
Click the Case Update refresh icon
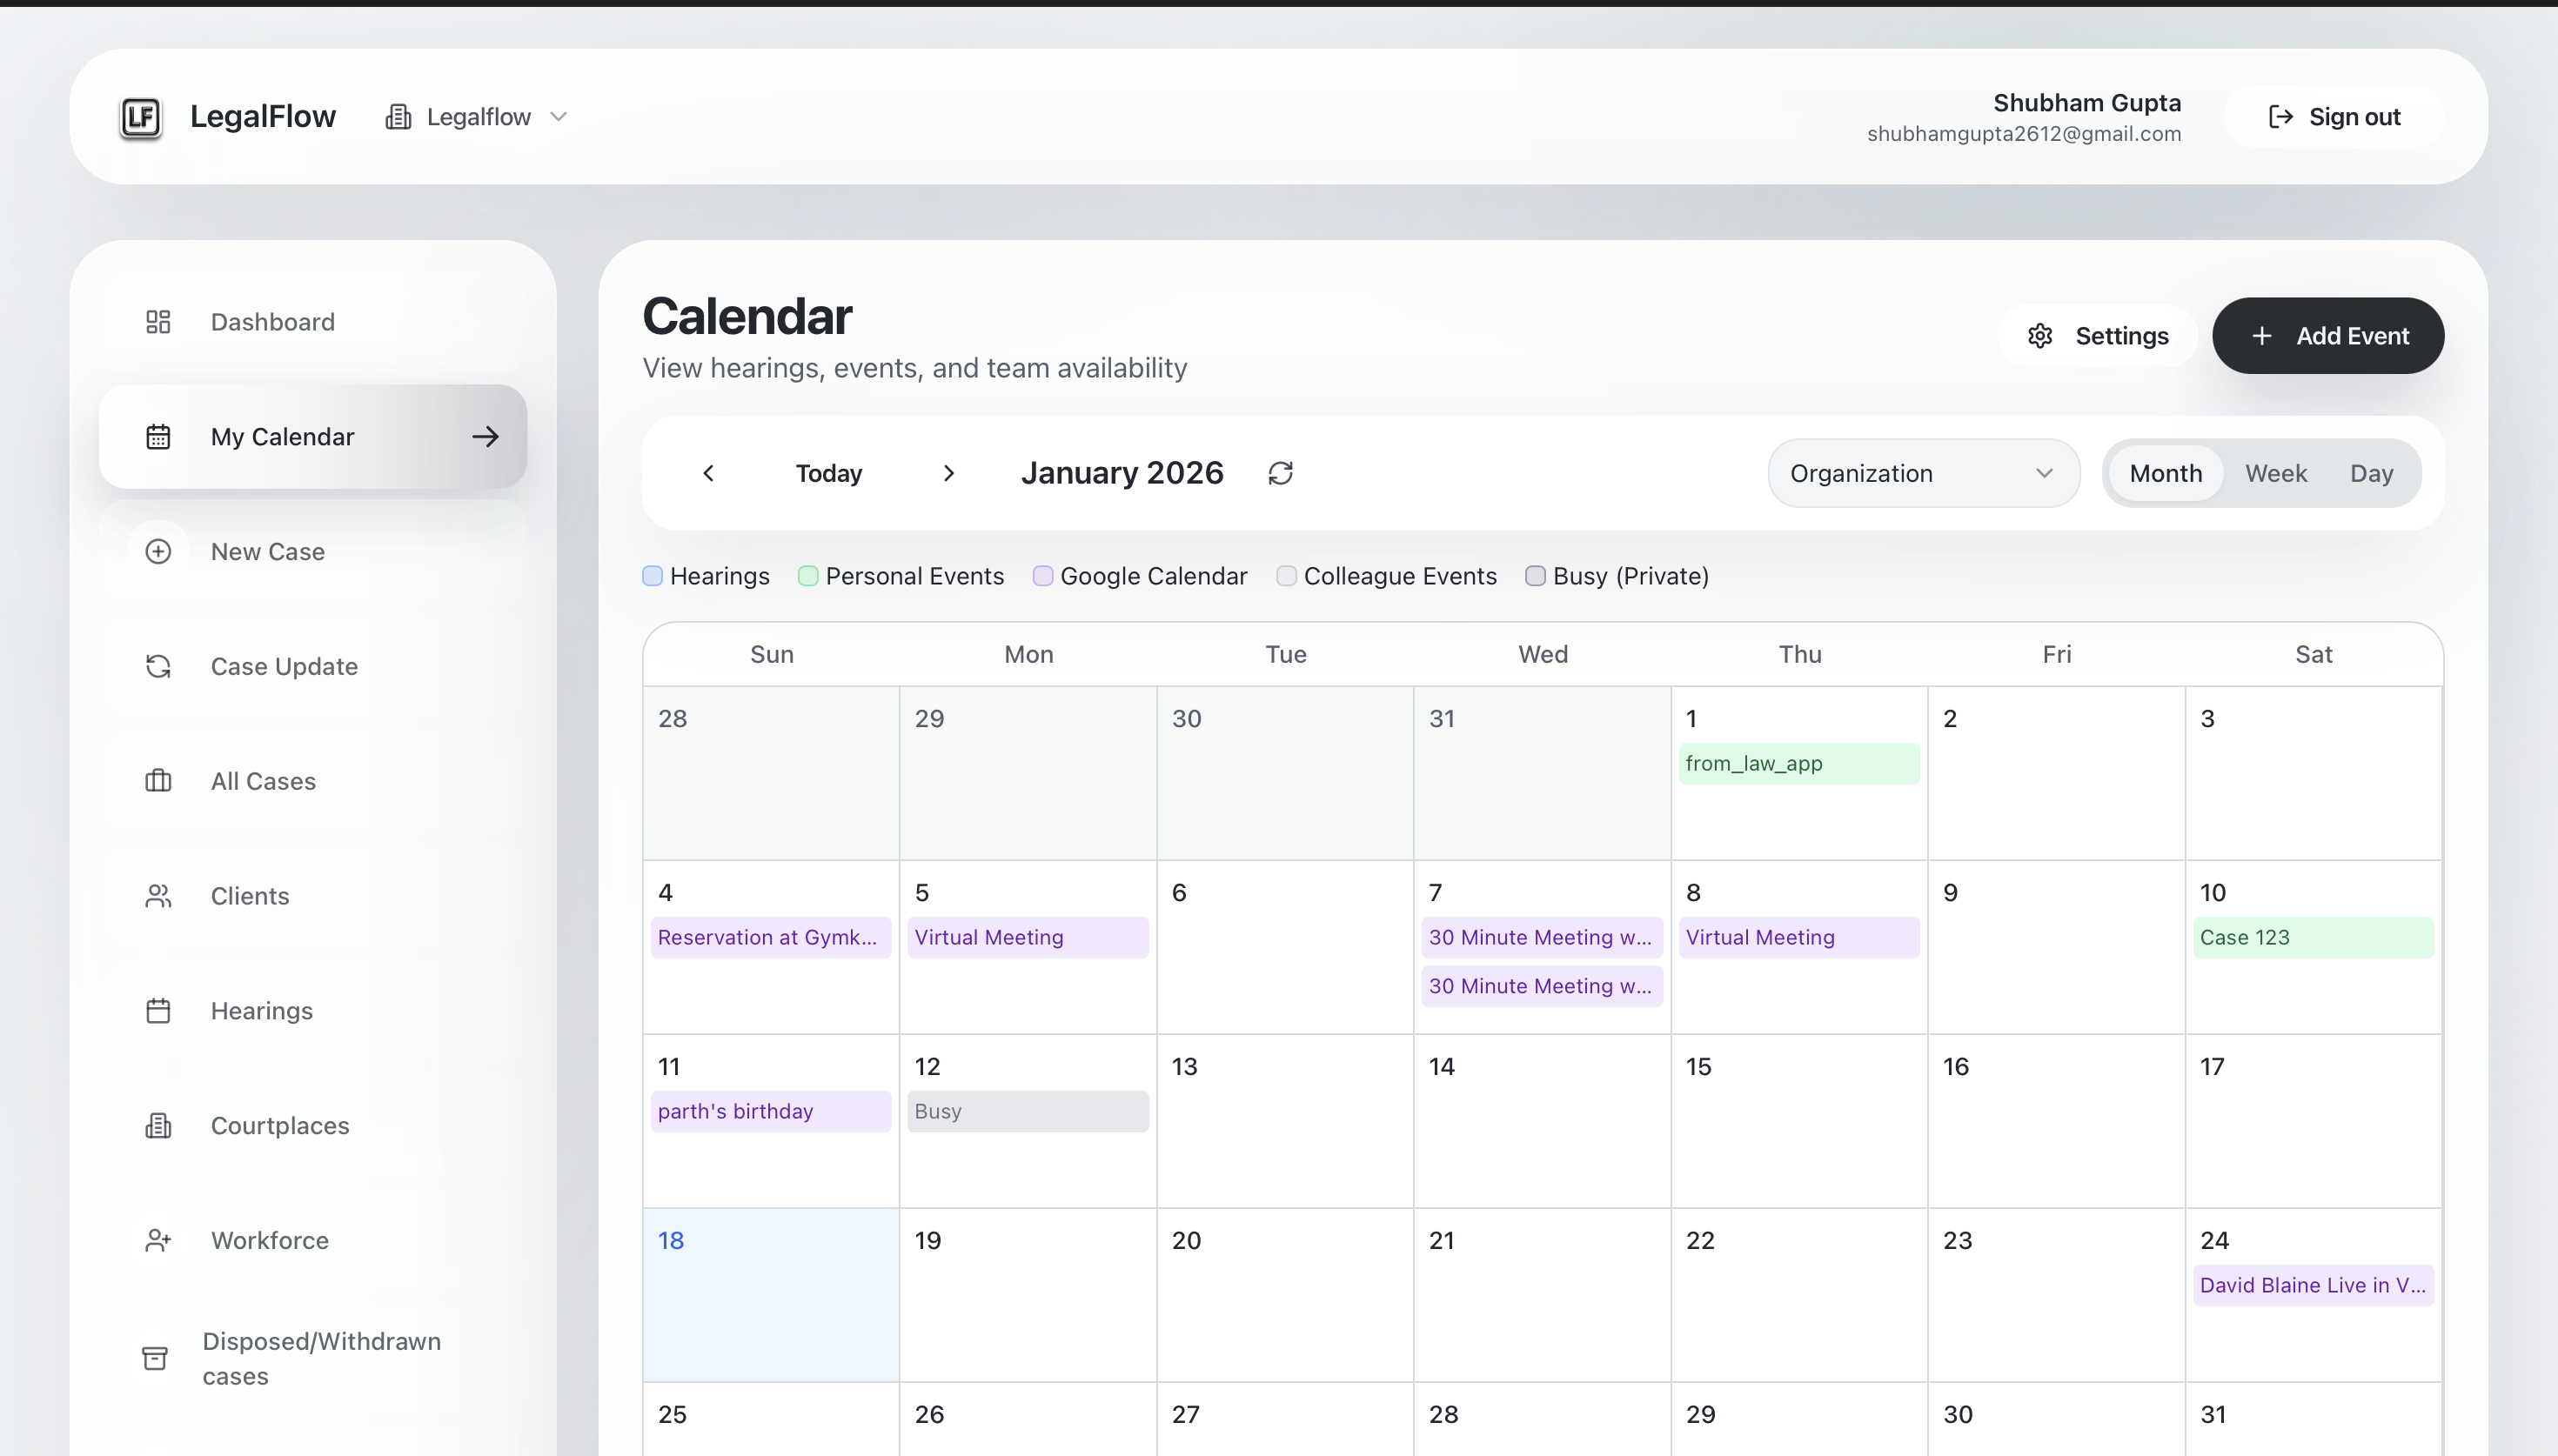(159, 666)
